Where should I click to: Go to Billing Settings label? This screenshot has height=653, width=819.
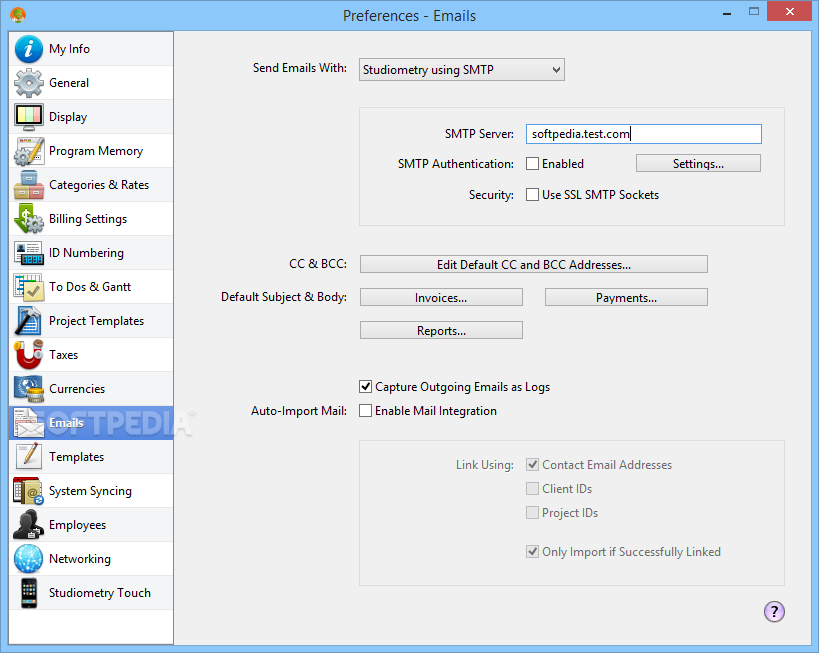tap(88, 219)
